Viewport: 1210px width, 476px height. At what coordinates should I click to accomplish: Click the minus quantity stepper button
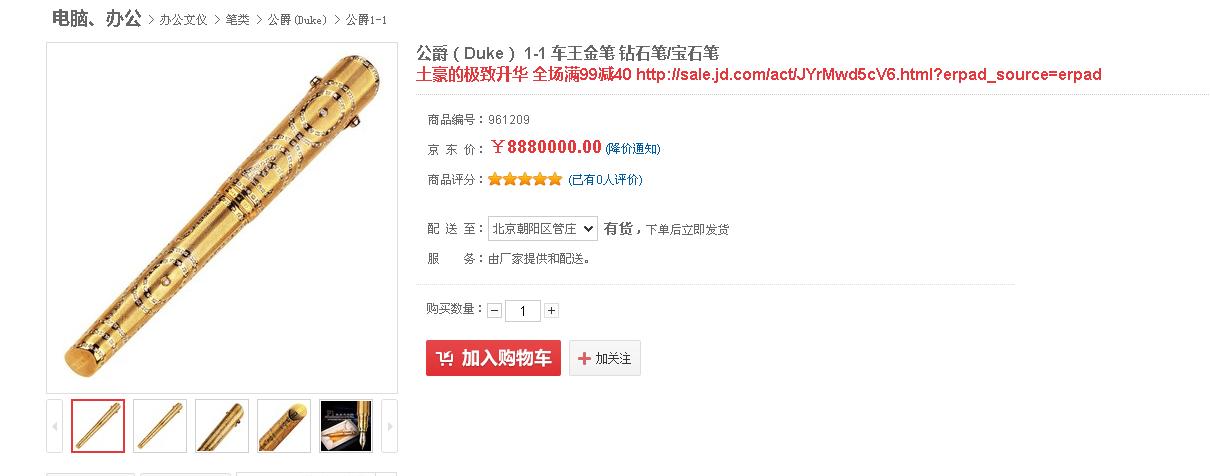coord(495,311)
